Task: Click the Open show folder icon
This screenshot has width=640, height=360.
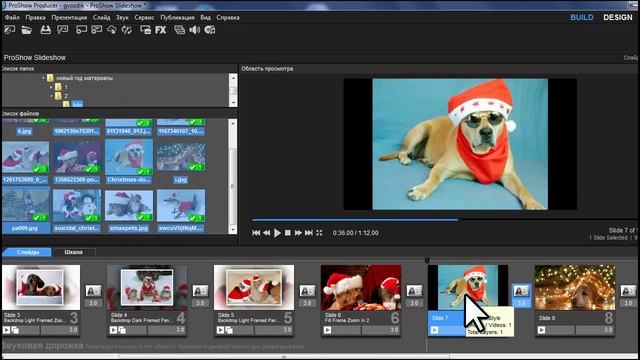Action: pyautogui.click(x=27, y=30)
